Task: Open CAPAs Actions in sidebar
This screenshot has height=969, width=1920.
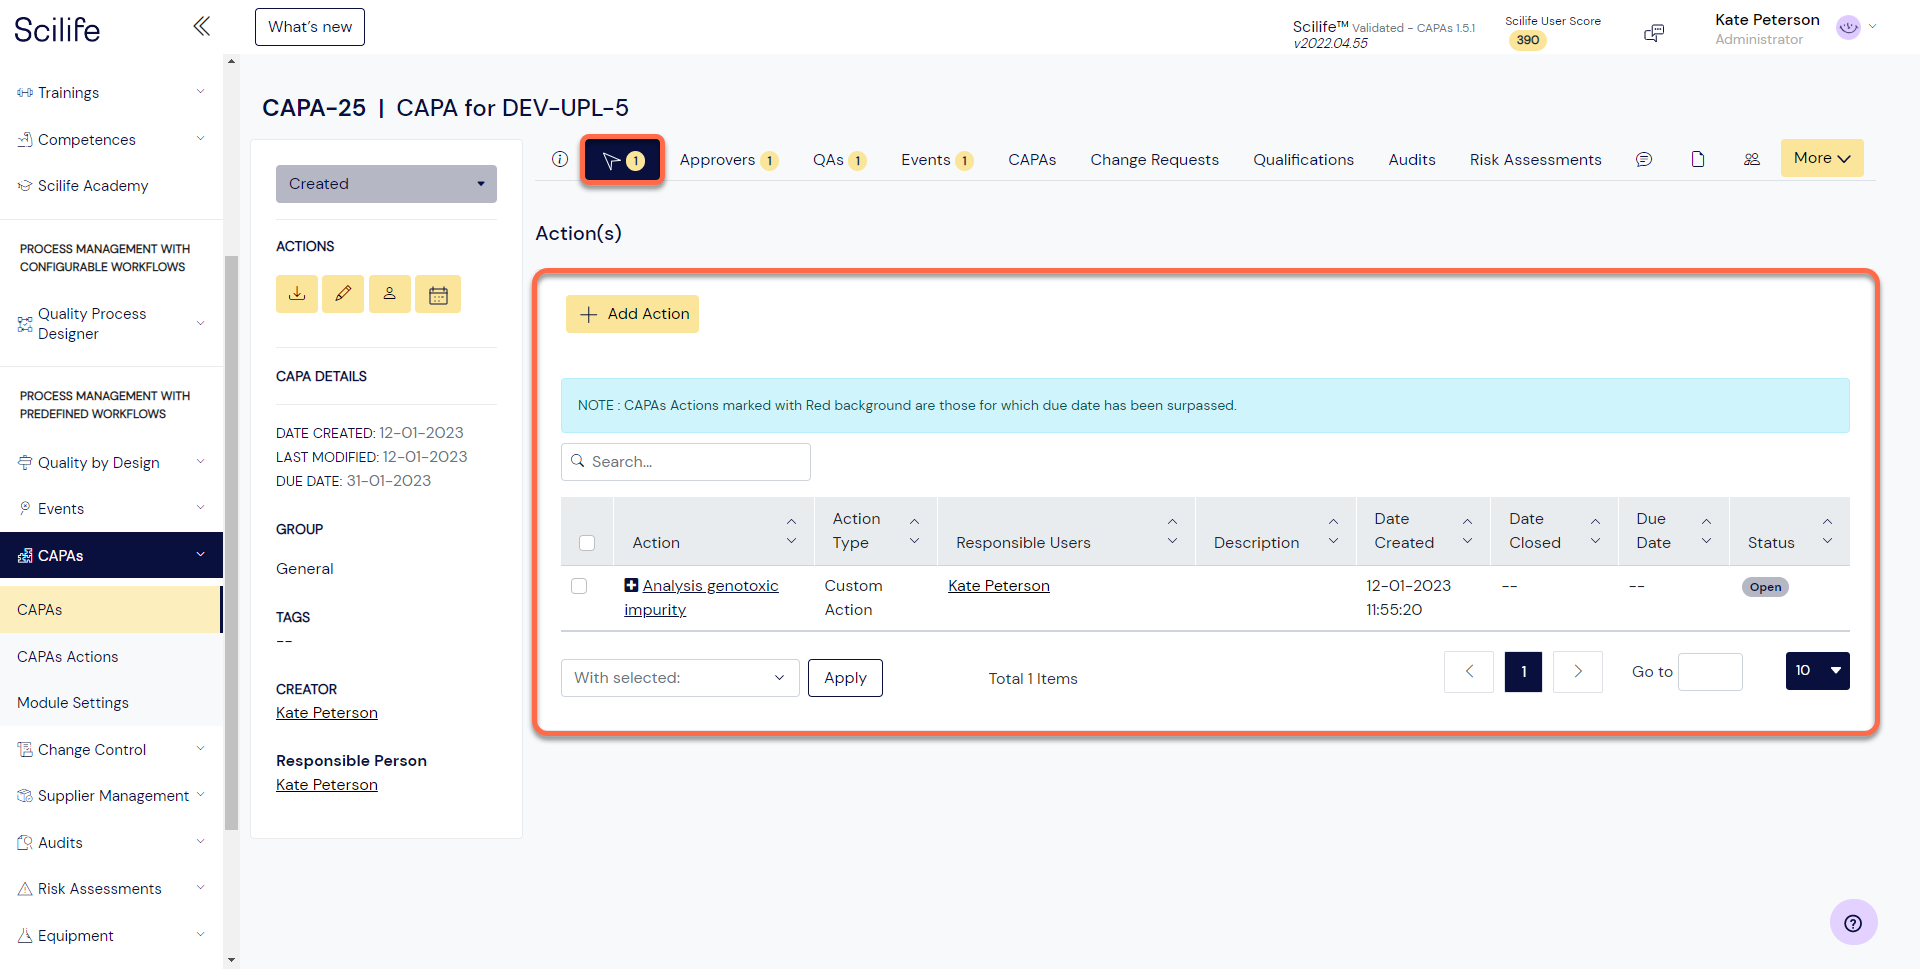Action: (x=67, y=656)
